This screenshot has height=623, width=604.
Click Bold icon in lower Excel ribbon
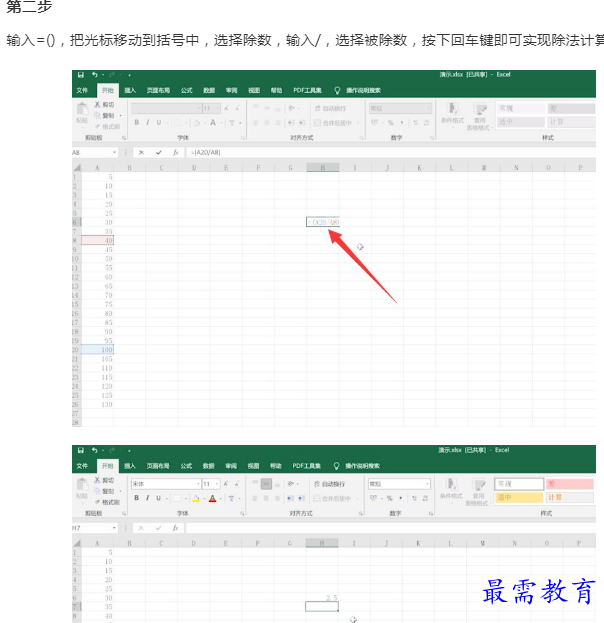136,498
